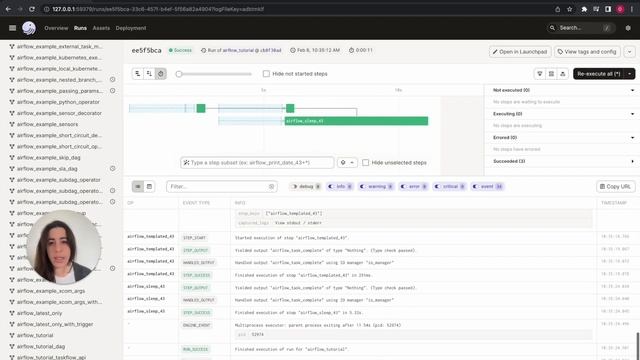
Task: Click the Dagster logo
Action: 29,28
